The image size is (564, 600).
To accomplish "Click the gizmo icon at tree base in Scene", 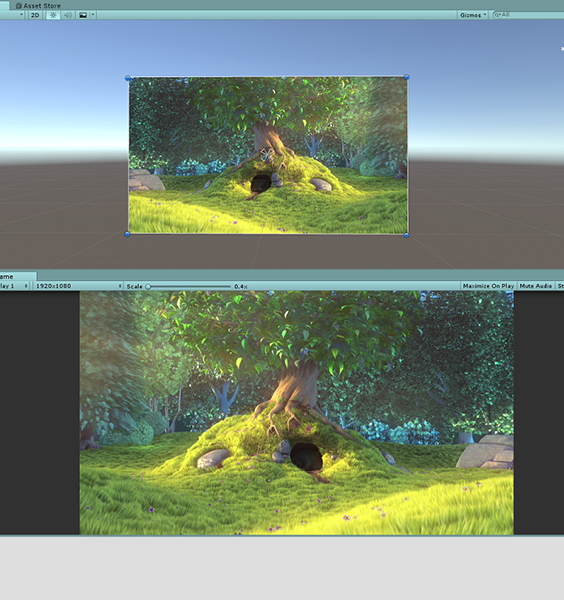I will [267, 155].
